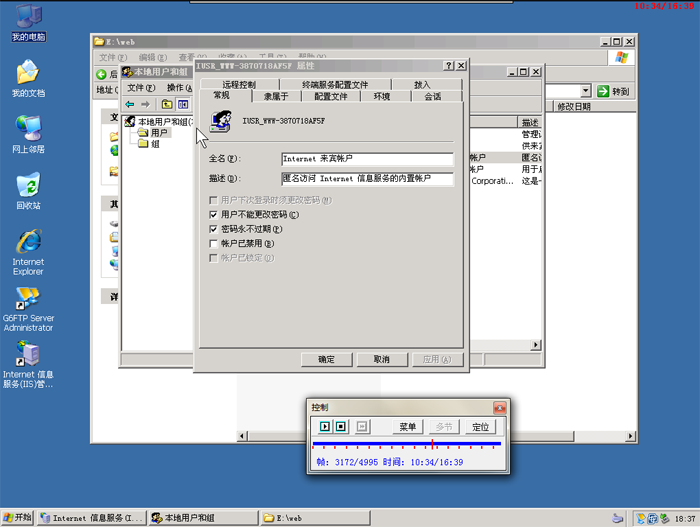Launch Internet Explorer from desktop

click(28, 252)
